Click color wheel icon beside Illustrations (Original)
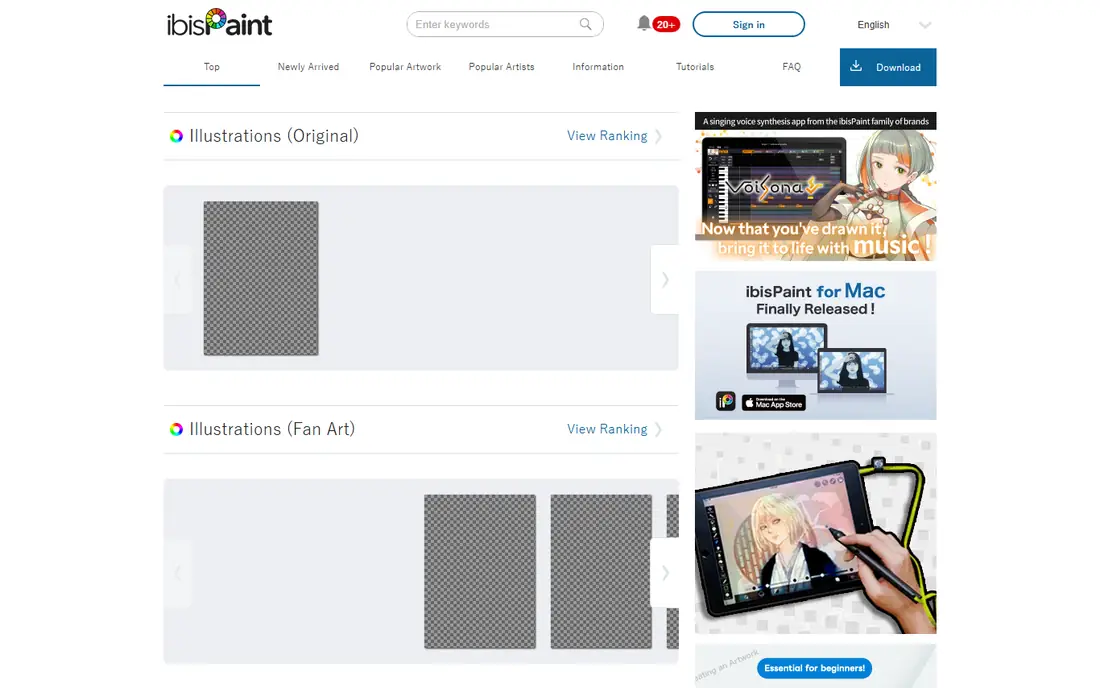 pyautogui.click(x=176, y=136)
